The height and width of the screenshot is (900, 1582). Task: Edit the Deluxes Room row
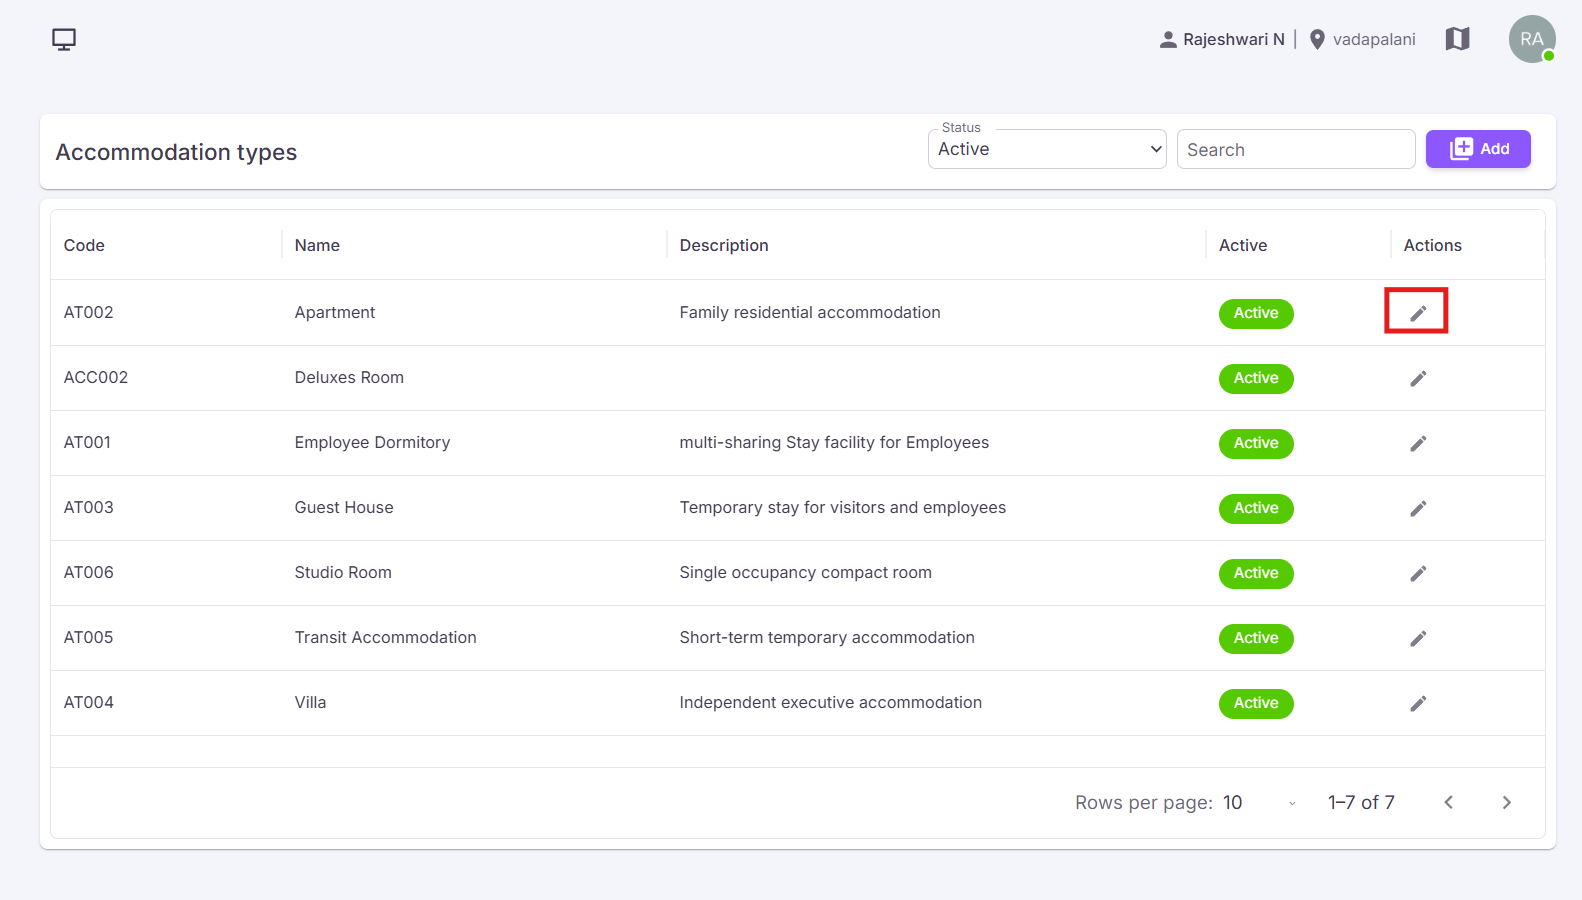1418,378
